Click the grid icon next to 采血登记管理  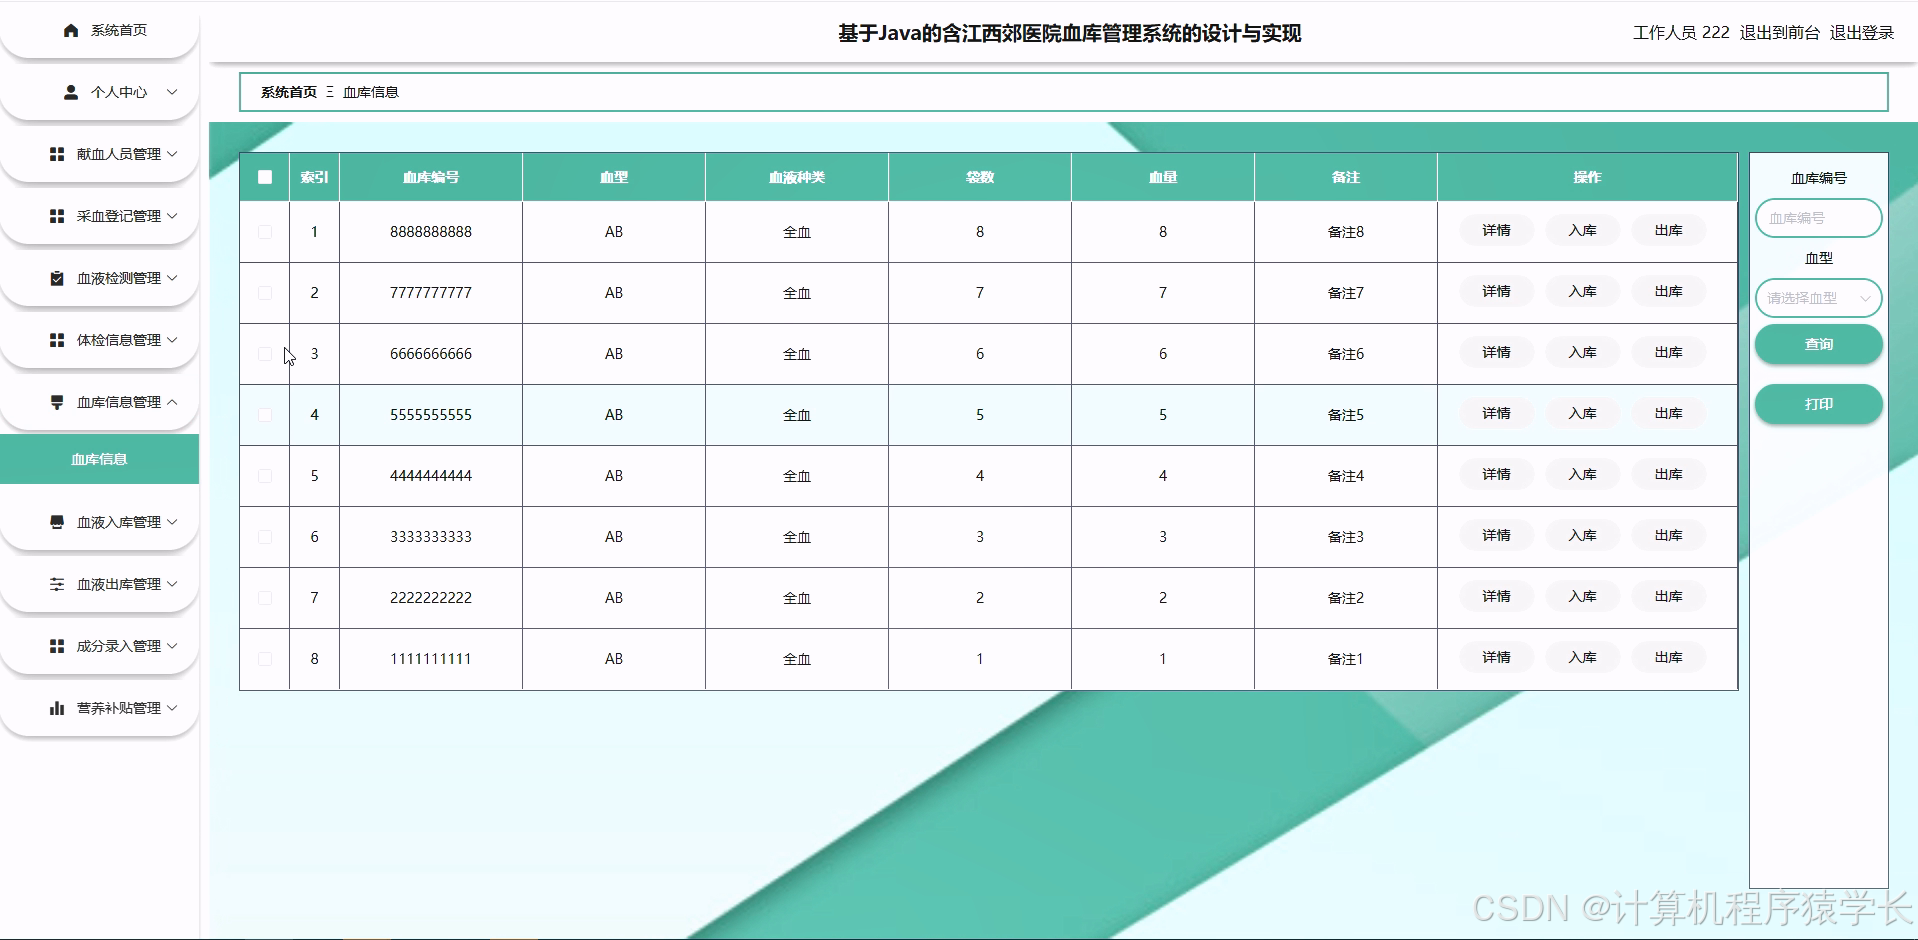tap(57, 217)
